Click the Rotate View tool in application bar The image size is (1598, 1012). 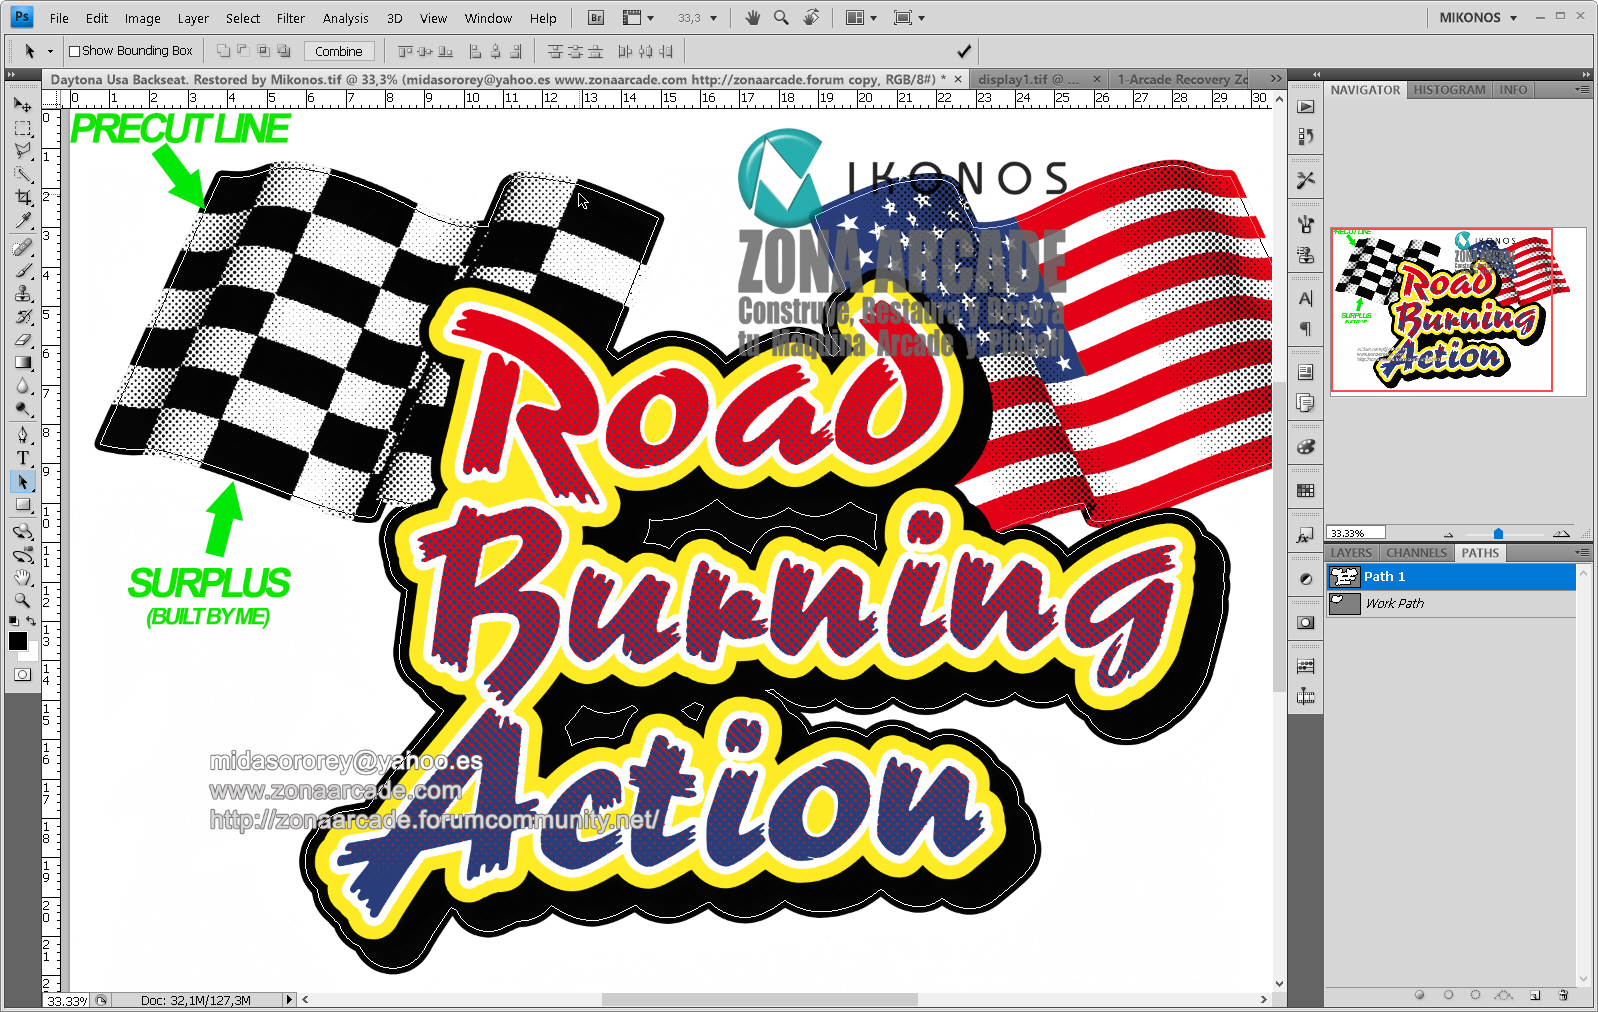[x=811, y=17]
